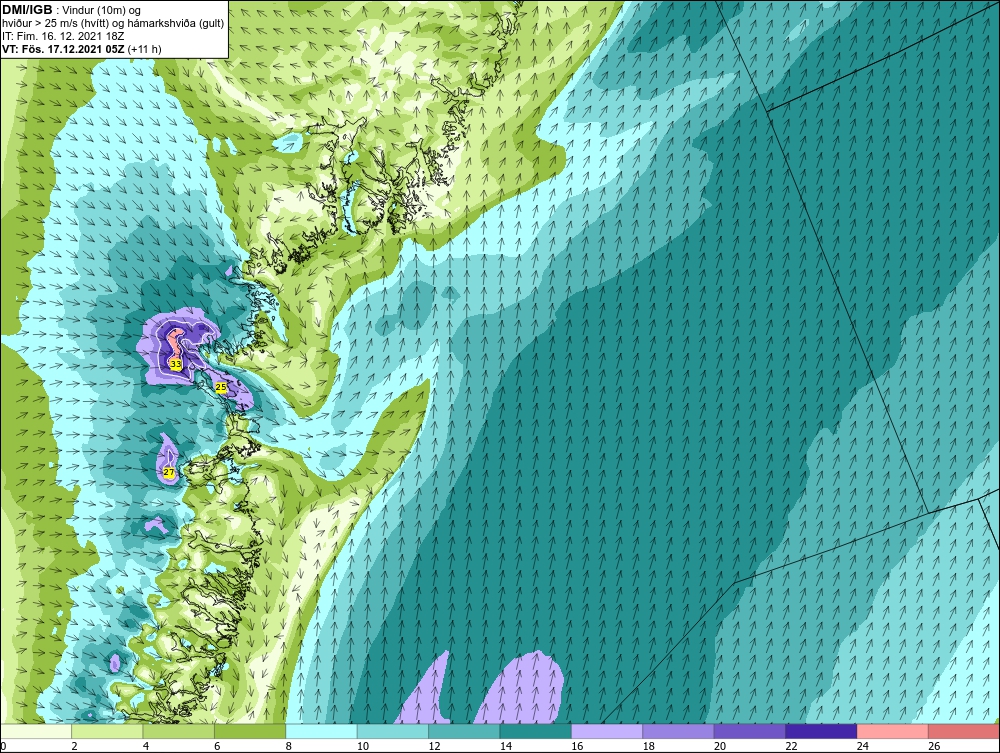Click the 8-10 m/s light cyan swatch
The image size is (1000, 753).
(x=322, y=731)
